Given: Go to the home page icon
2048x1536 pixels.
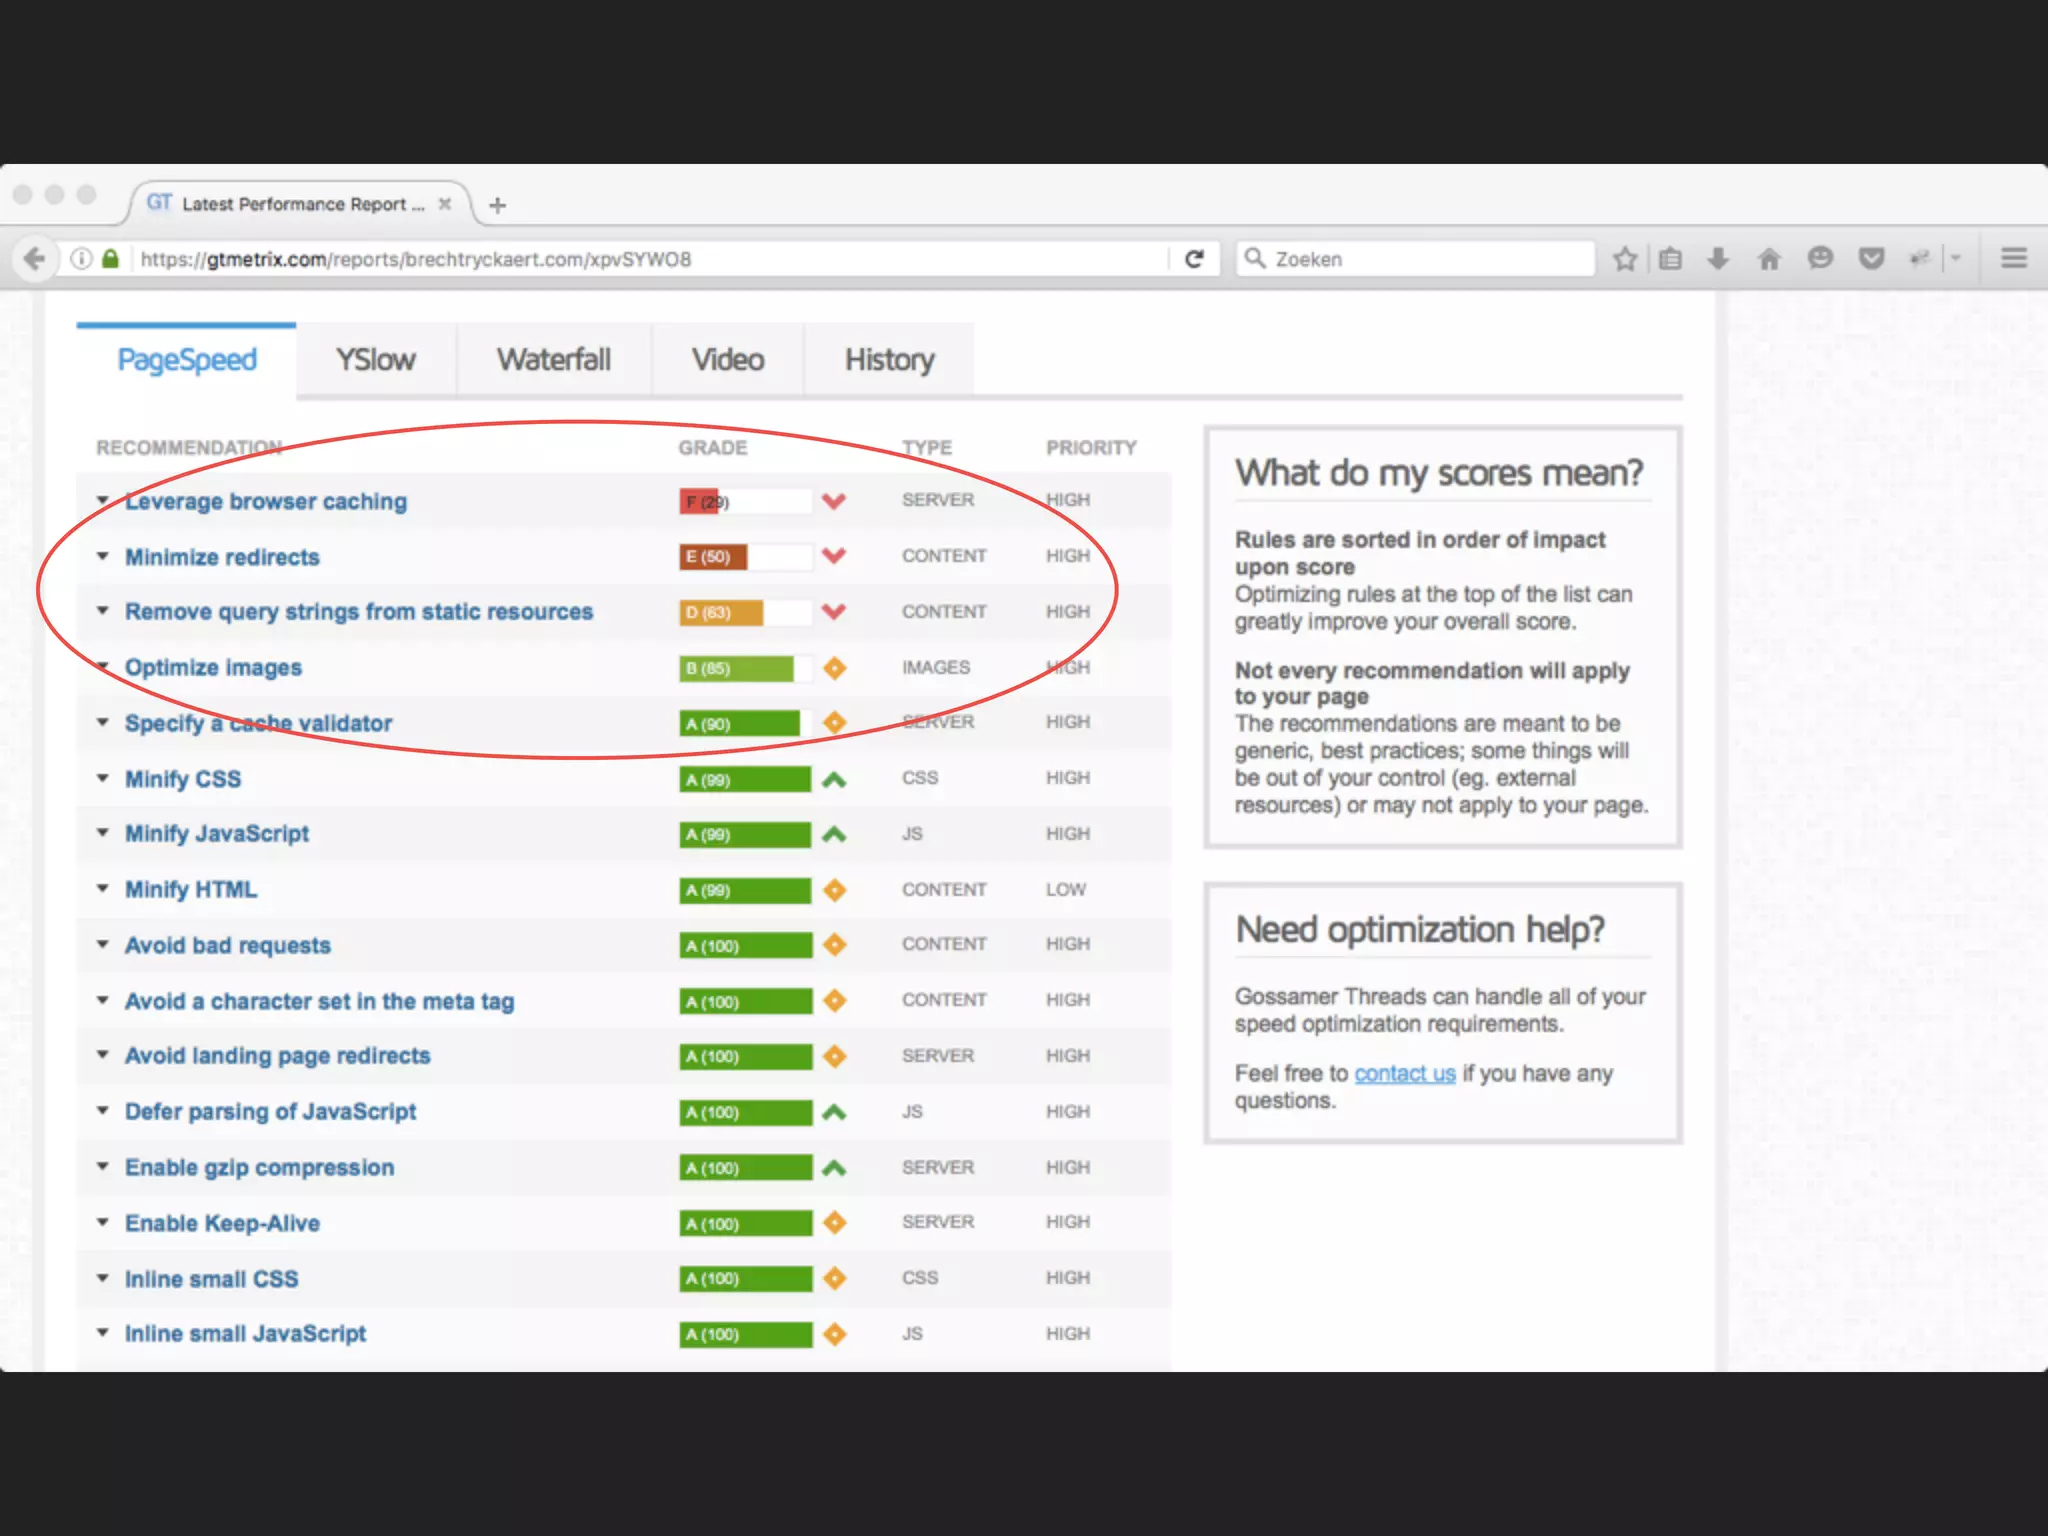Looking at the screenshot, I should coord(1769,259).
